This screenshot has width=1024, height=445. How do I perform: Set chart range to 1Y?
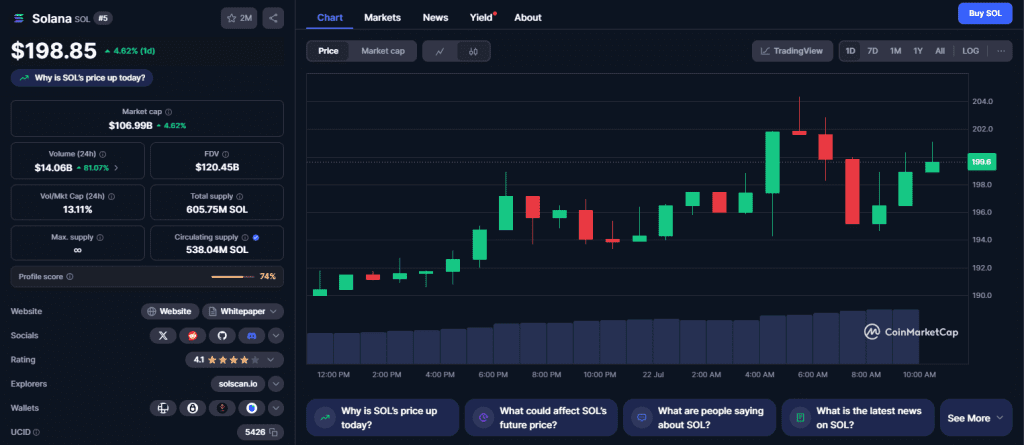click(918, 51)
